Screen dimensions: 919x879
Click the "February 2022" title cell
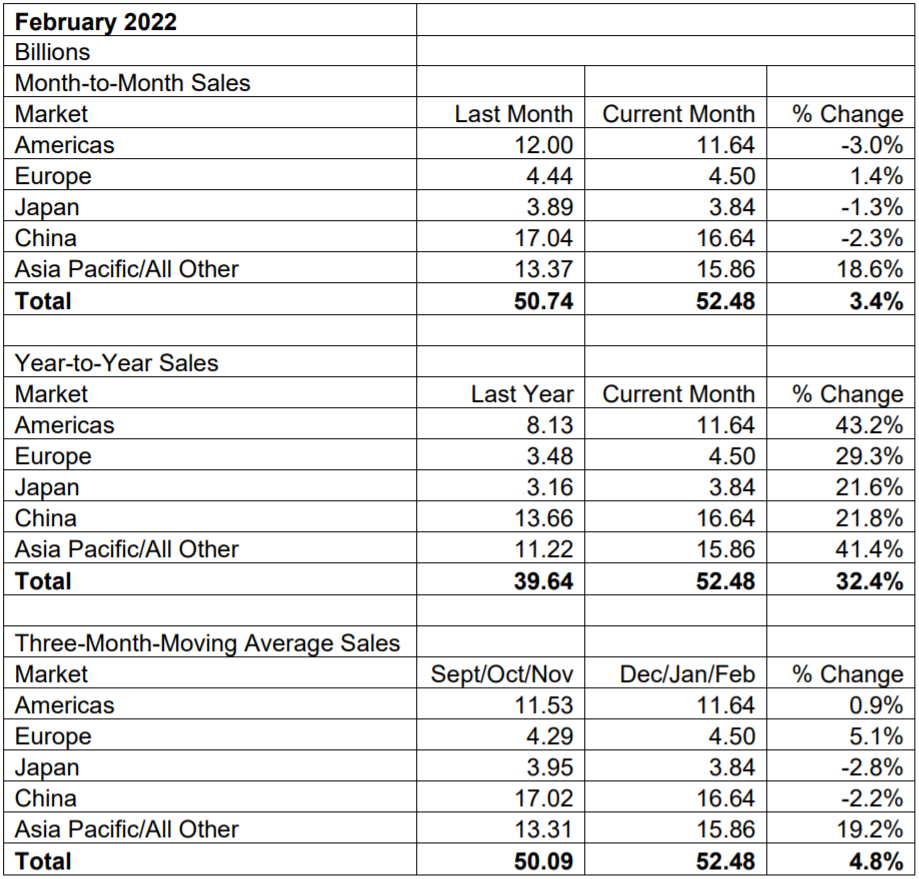(x=96, y=21)
